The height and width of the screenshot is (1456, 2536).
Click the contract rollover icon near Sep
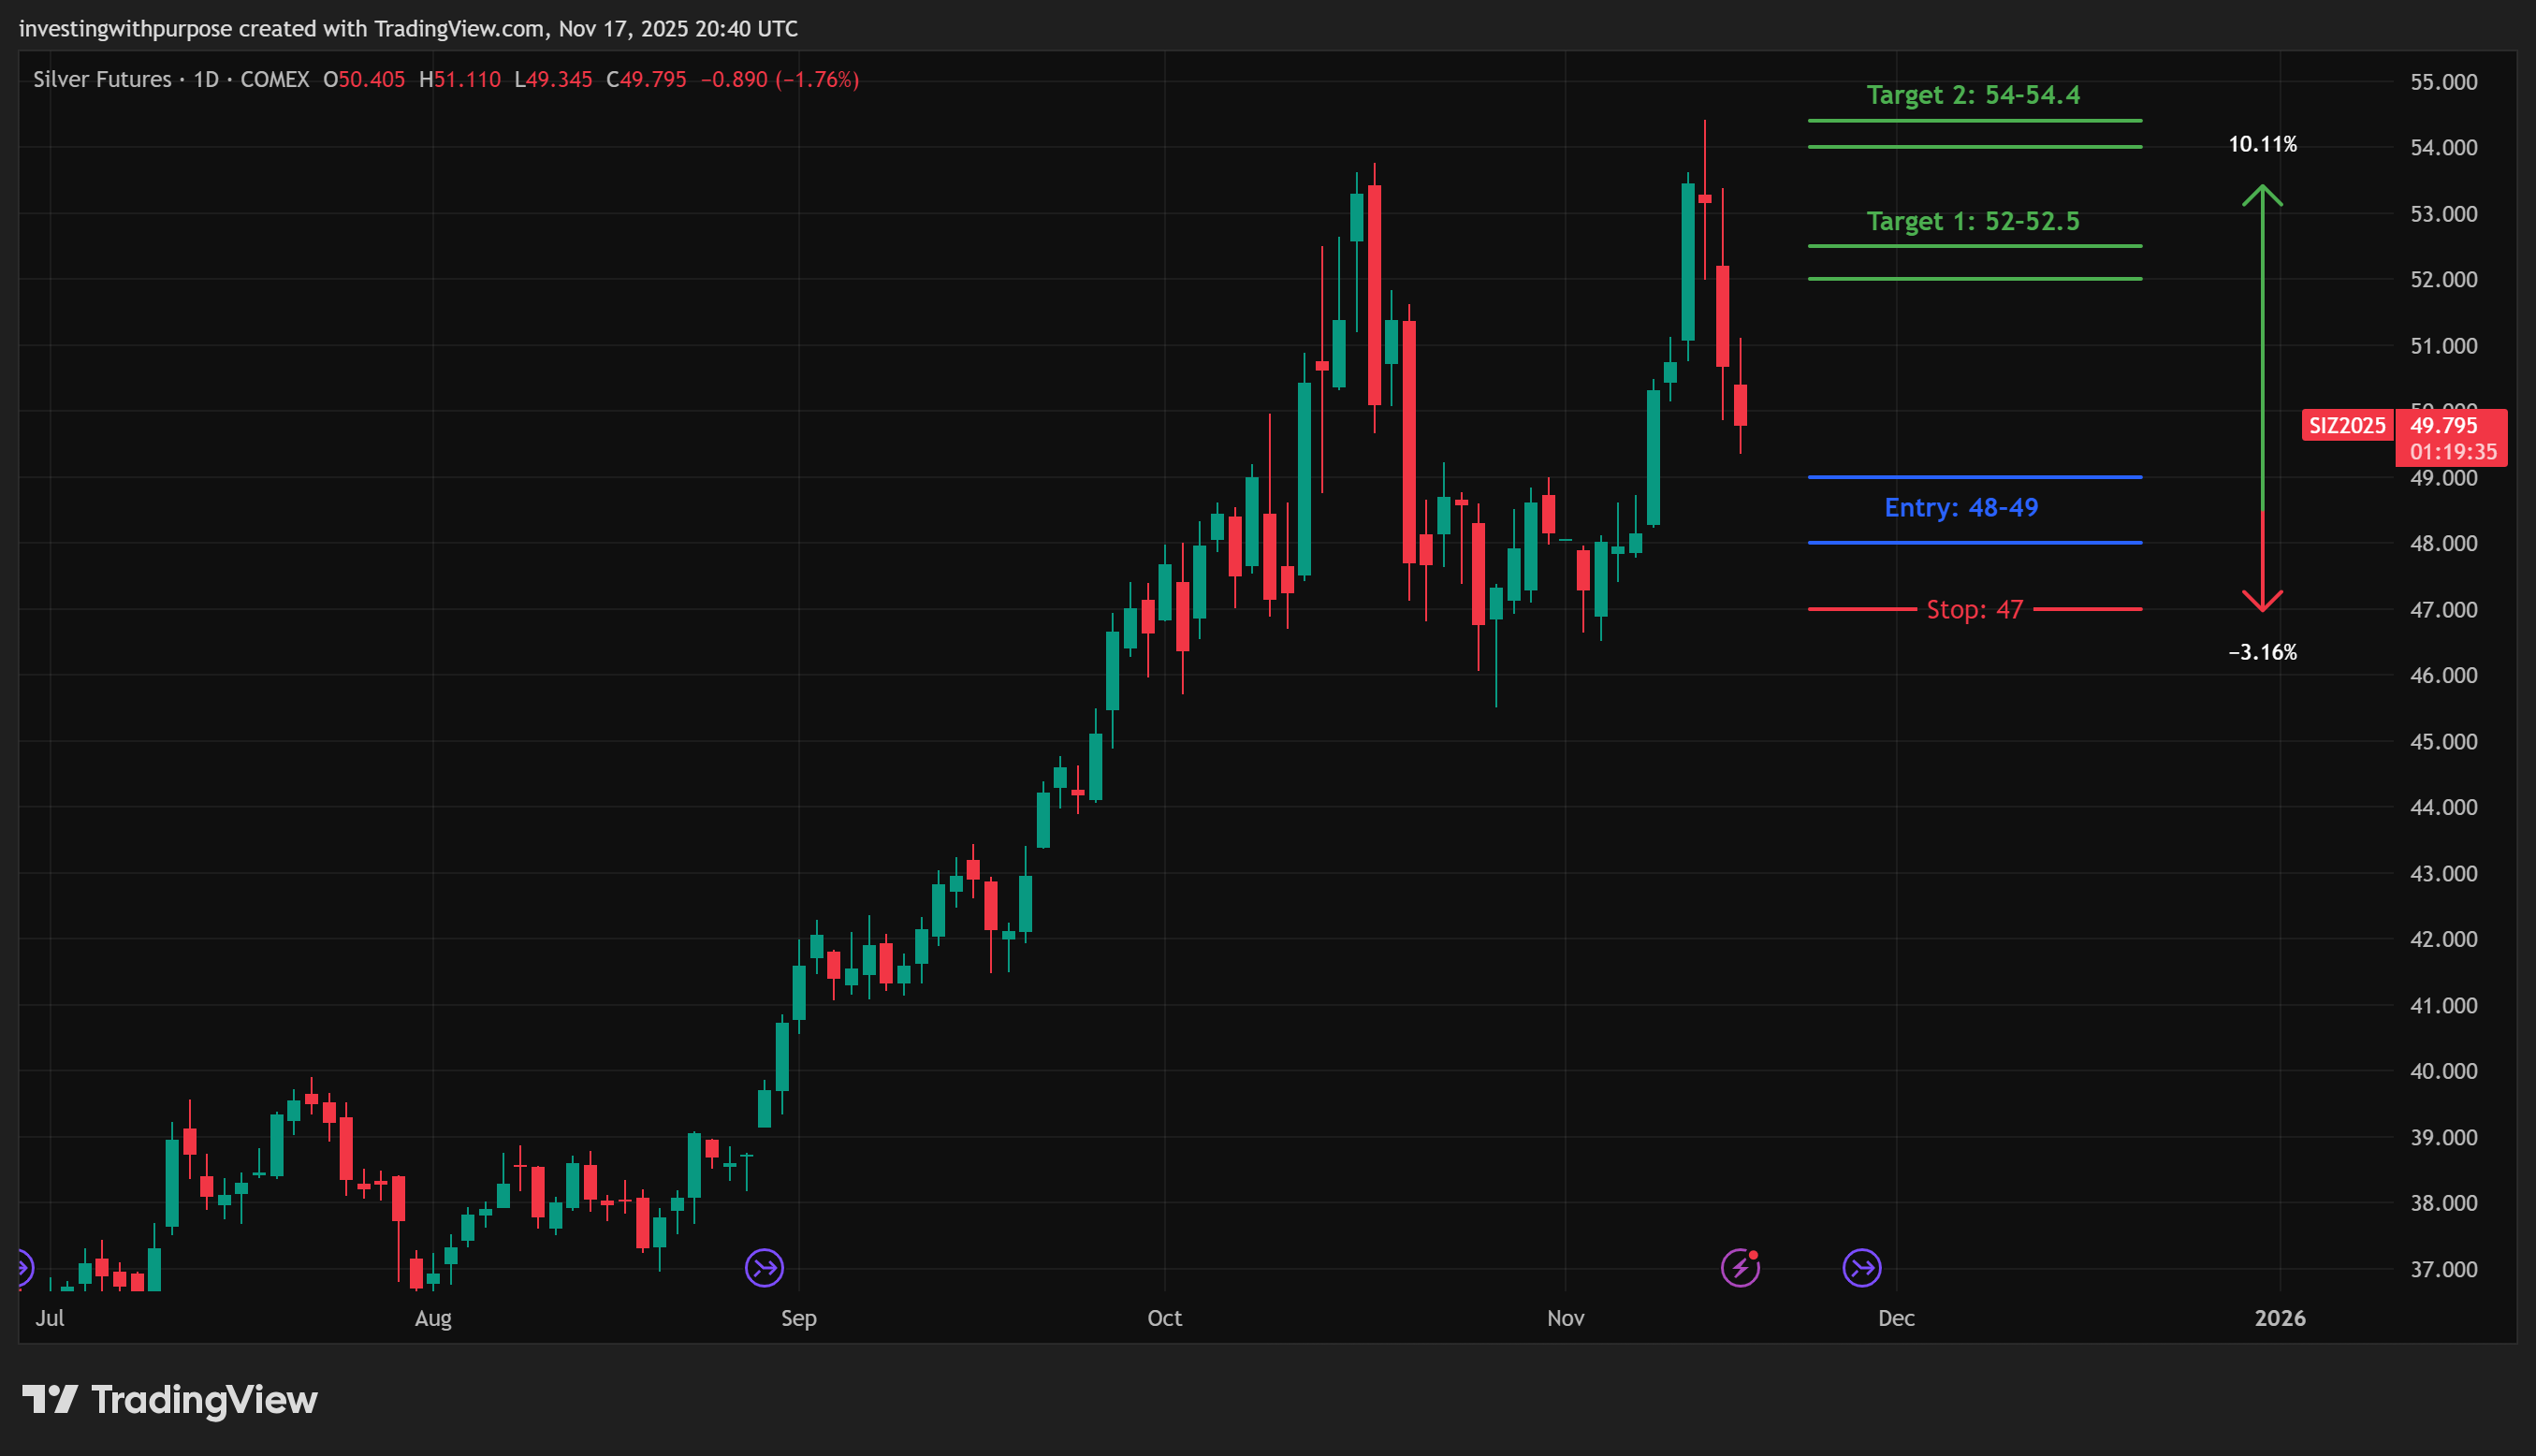(764, 1268)
